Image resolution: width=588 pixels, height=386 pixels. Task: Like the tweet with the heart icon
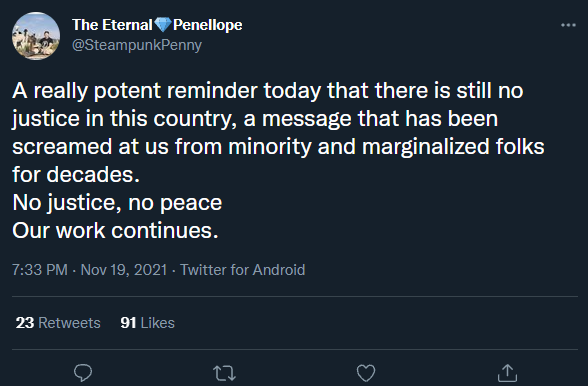(x=366, y=373)
